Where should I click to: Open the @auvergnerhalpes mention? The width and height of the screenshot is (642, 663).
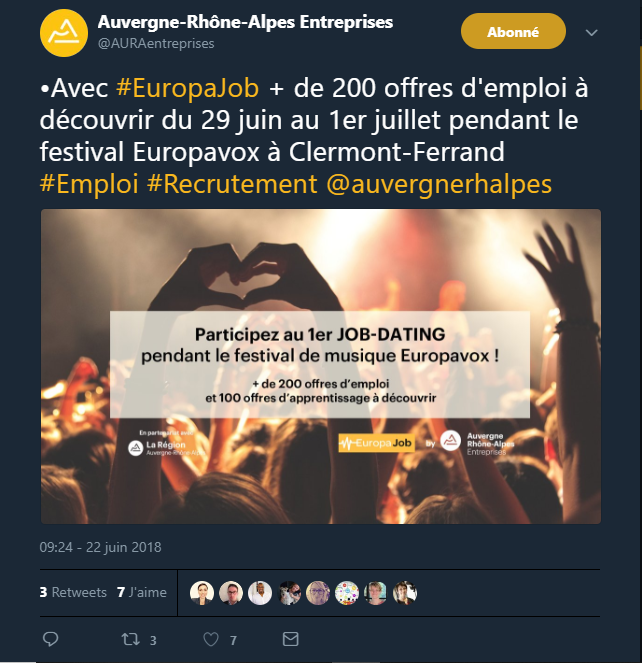click(x=439, y=184)
